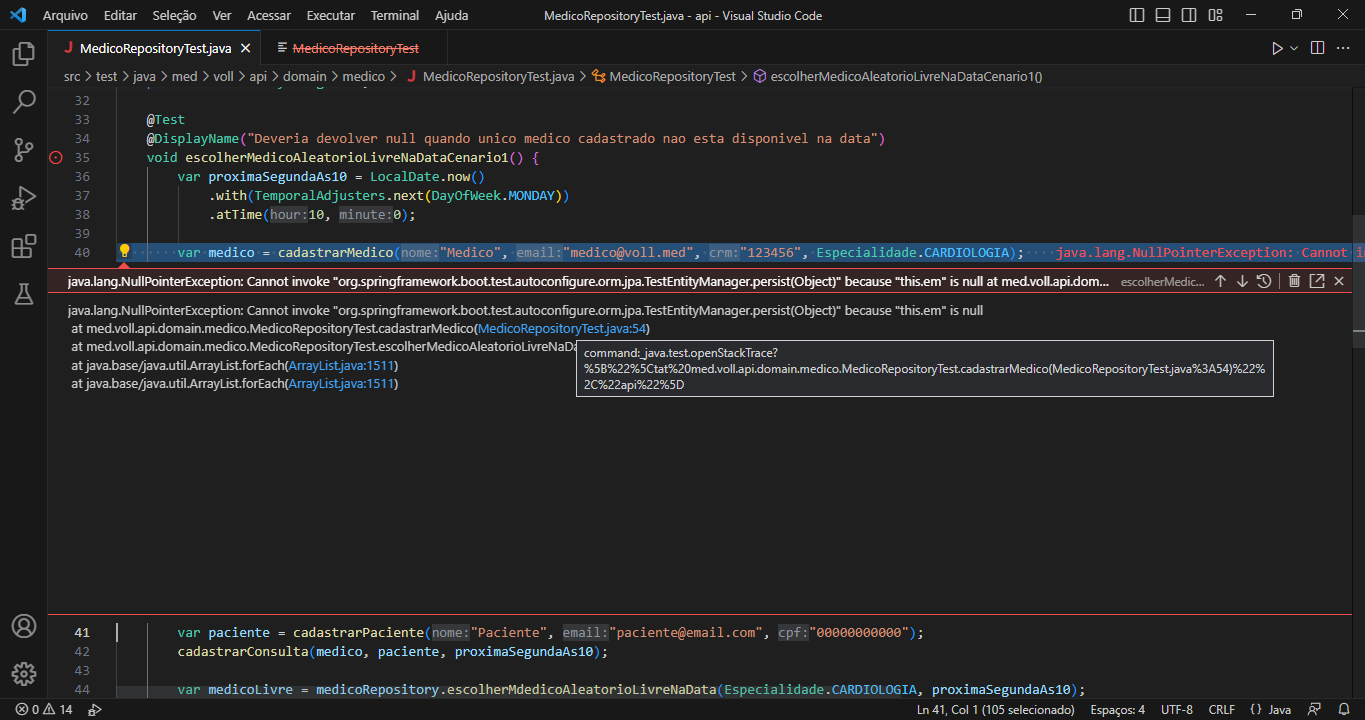Open the Source Control view

23,150
